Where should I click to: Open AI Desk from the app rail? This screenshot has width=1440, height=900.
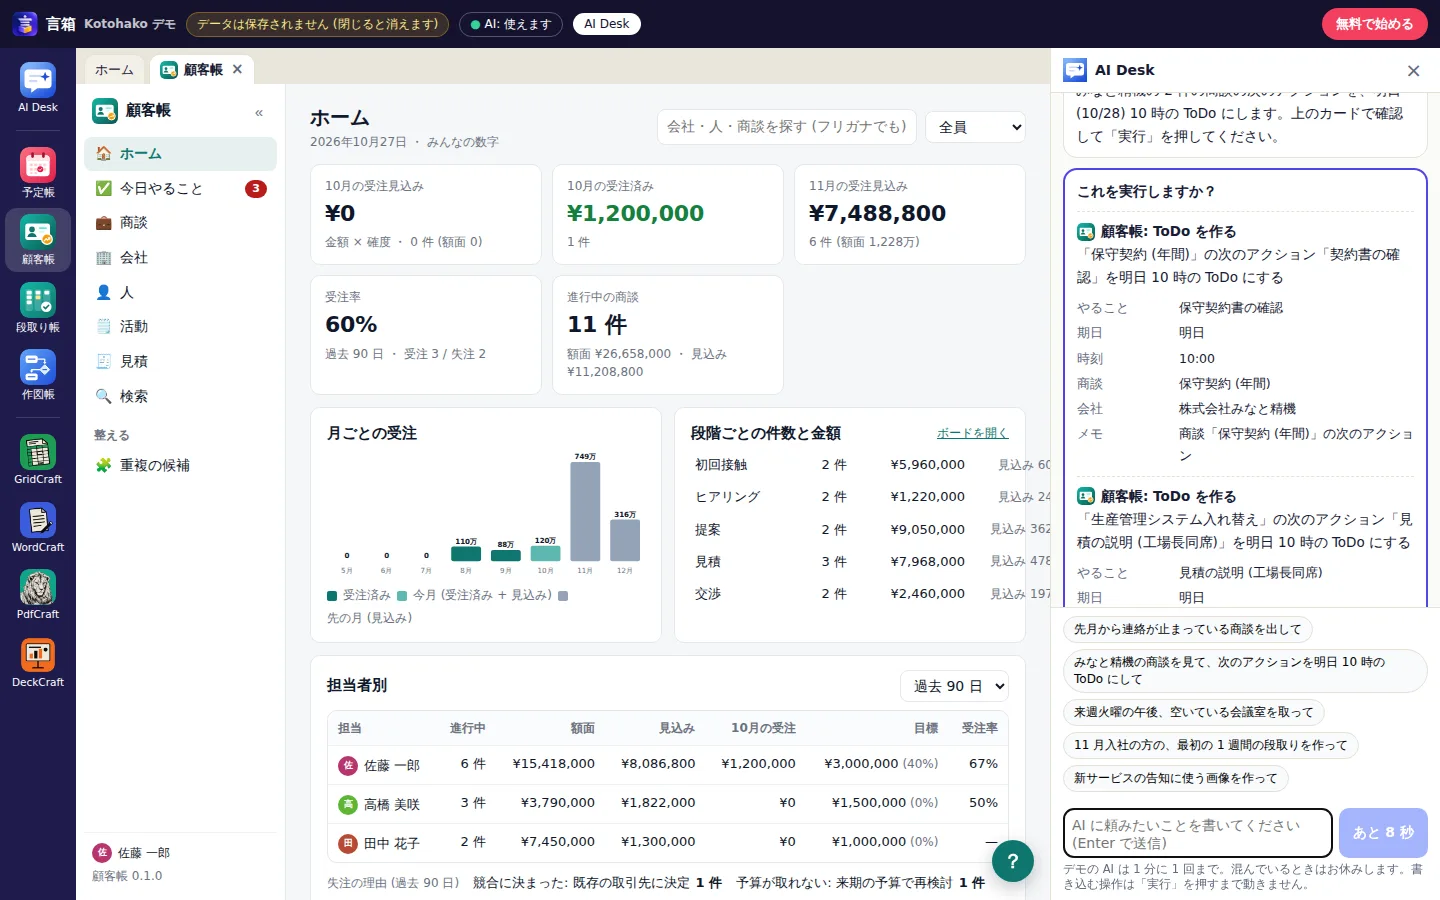(38, 87)
